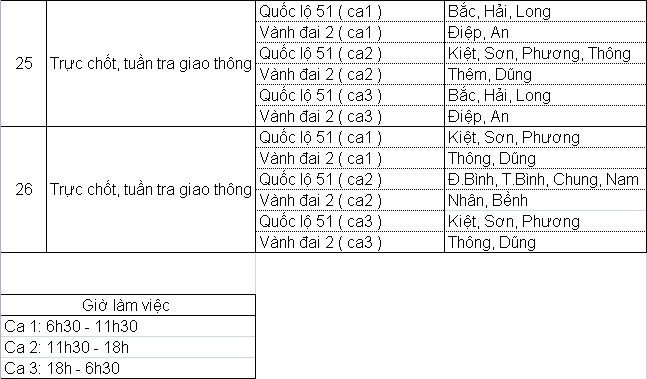Select the 'Đ.Bình, T.Bình, Chung, Nam' cell

tap(545, 179)
